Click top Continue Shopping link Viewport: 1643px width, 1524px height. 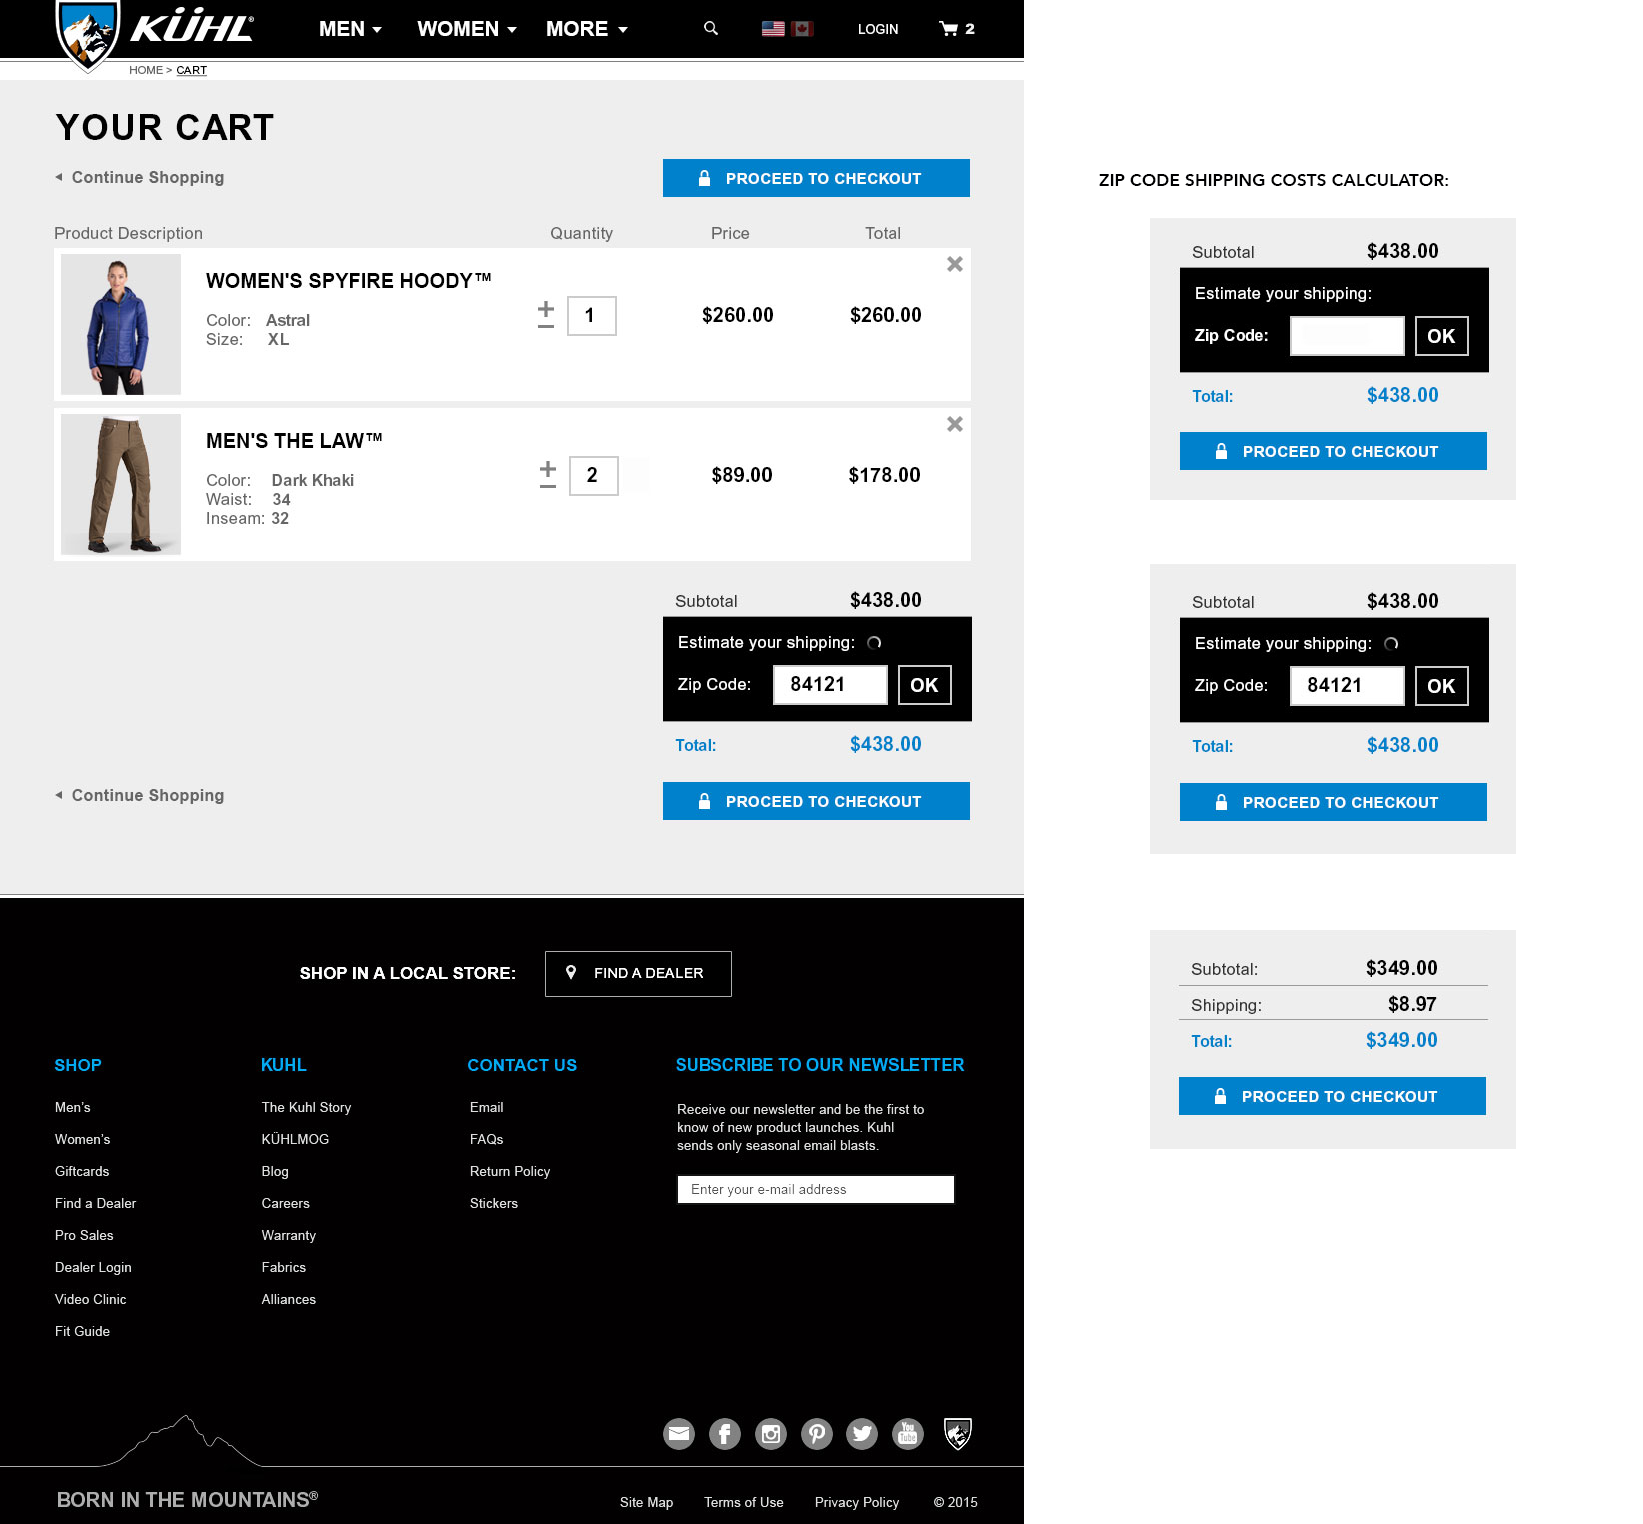click(140, 177)
